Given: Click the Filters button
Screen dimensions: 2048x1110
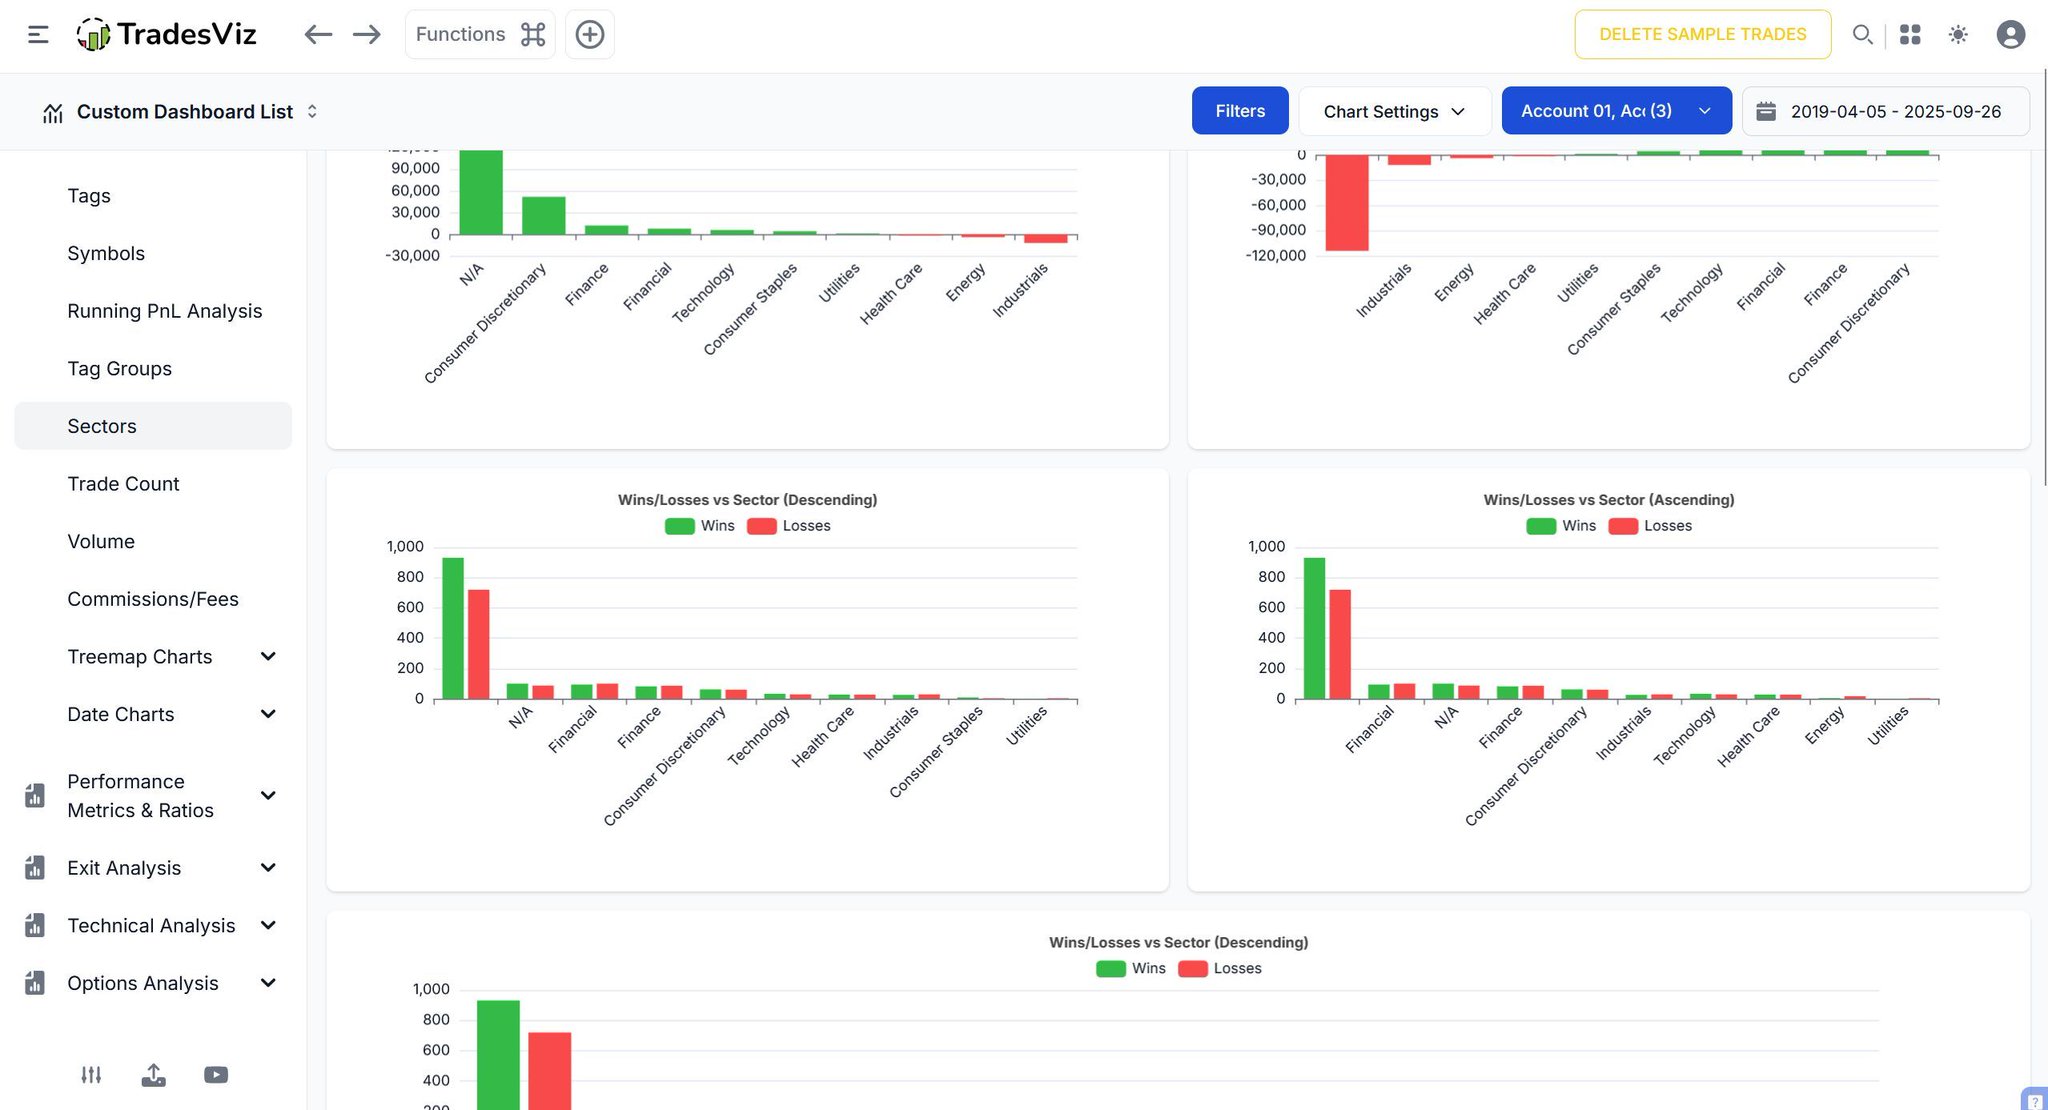Looking at the screenshot, I should 1240,111.
